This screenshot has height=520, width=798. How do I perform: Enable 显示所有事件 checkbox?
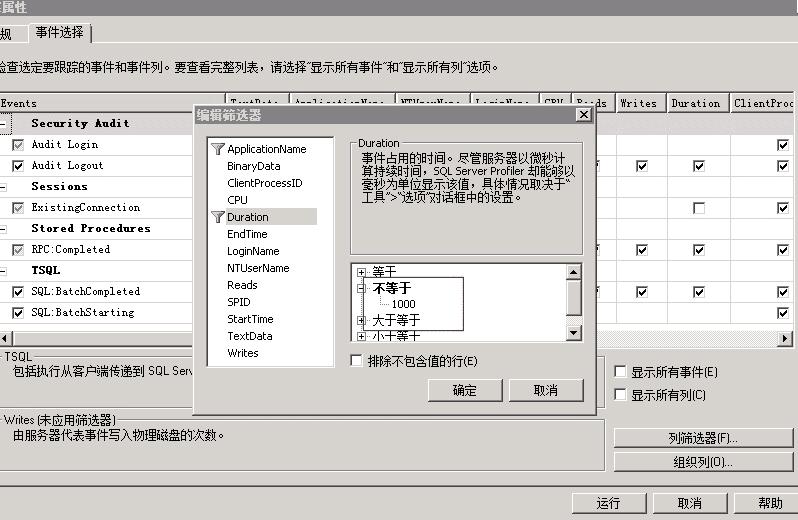point(620,371)
